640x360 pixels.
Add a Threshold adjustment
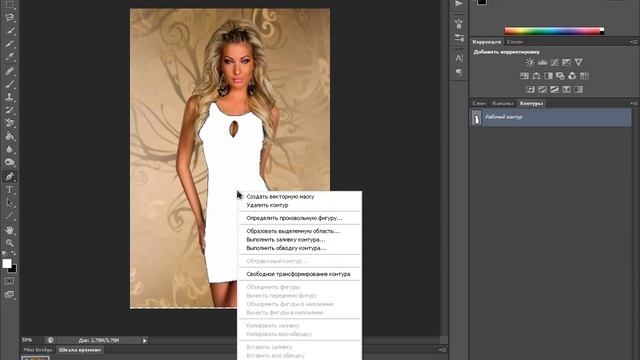pos(554,89)
